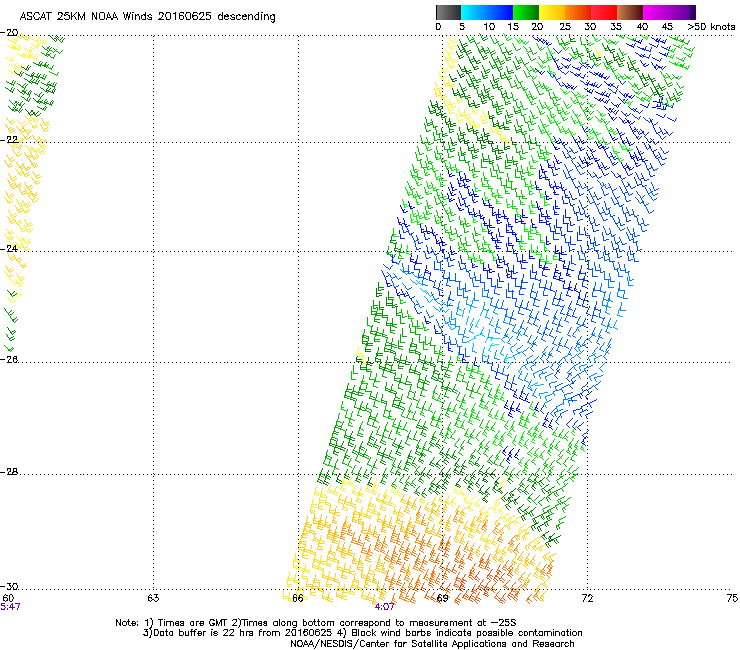Screen dimensions: 740x650
Task: Click the longitude label '60'
Action: (8, 598)
